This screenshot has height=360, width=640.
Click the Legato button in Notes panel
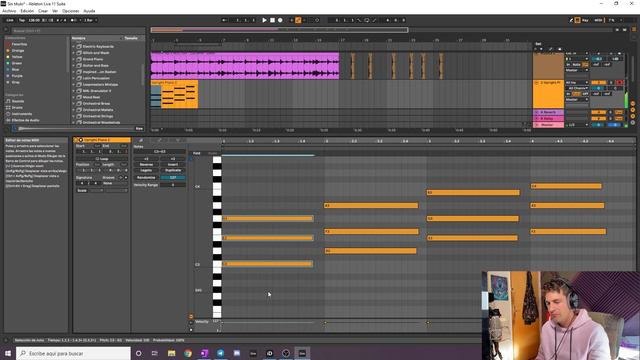point(146,170)
